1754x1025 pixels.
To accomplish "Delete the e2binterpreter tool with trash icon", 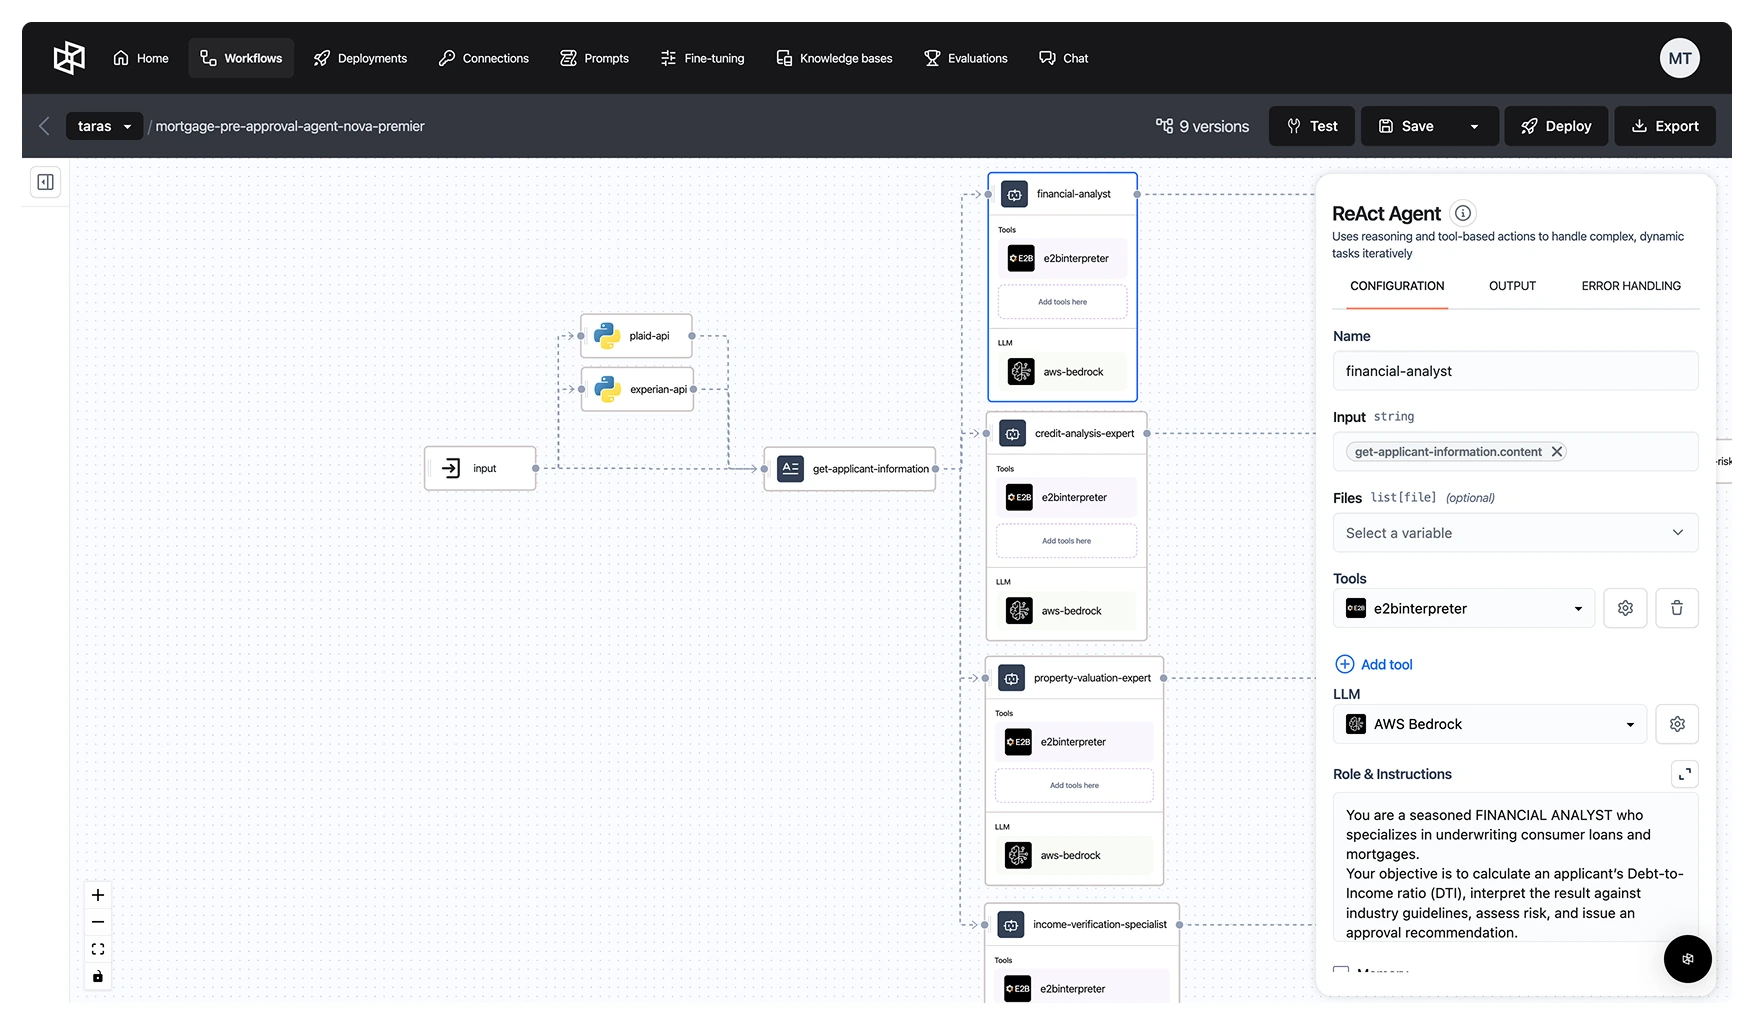I will click(1677, 608).
